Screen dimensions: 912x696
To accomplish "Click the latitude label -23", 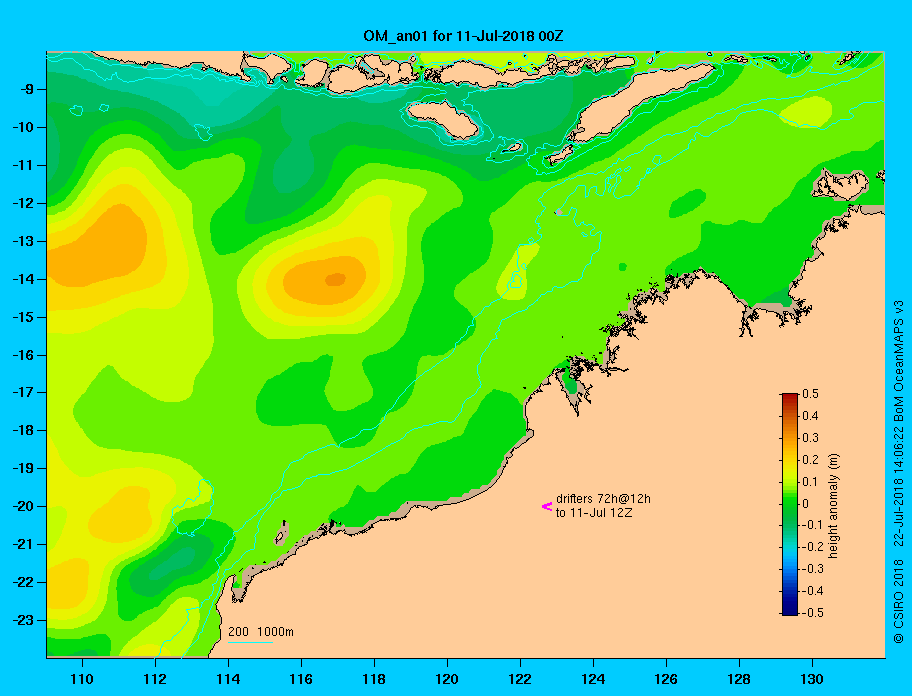I will [22, 620].
